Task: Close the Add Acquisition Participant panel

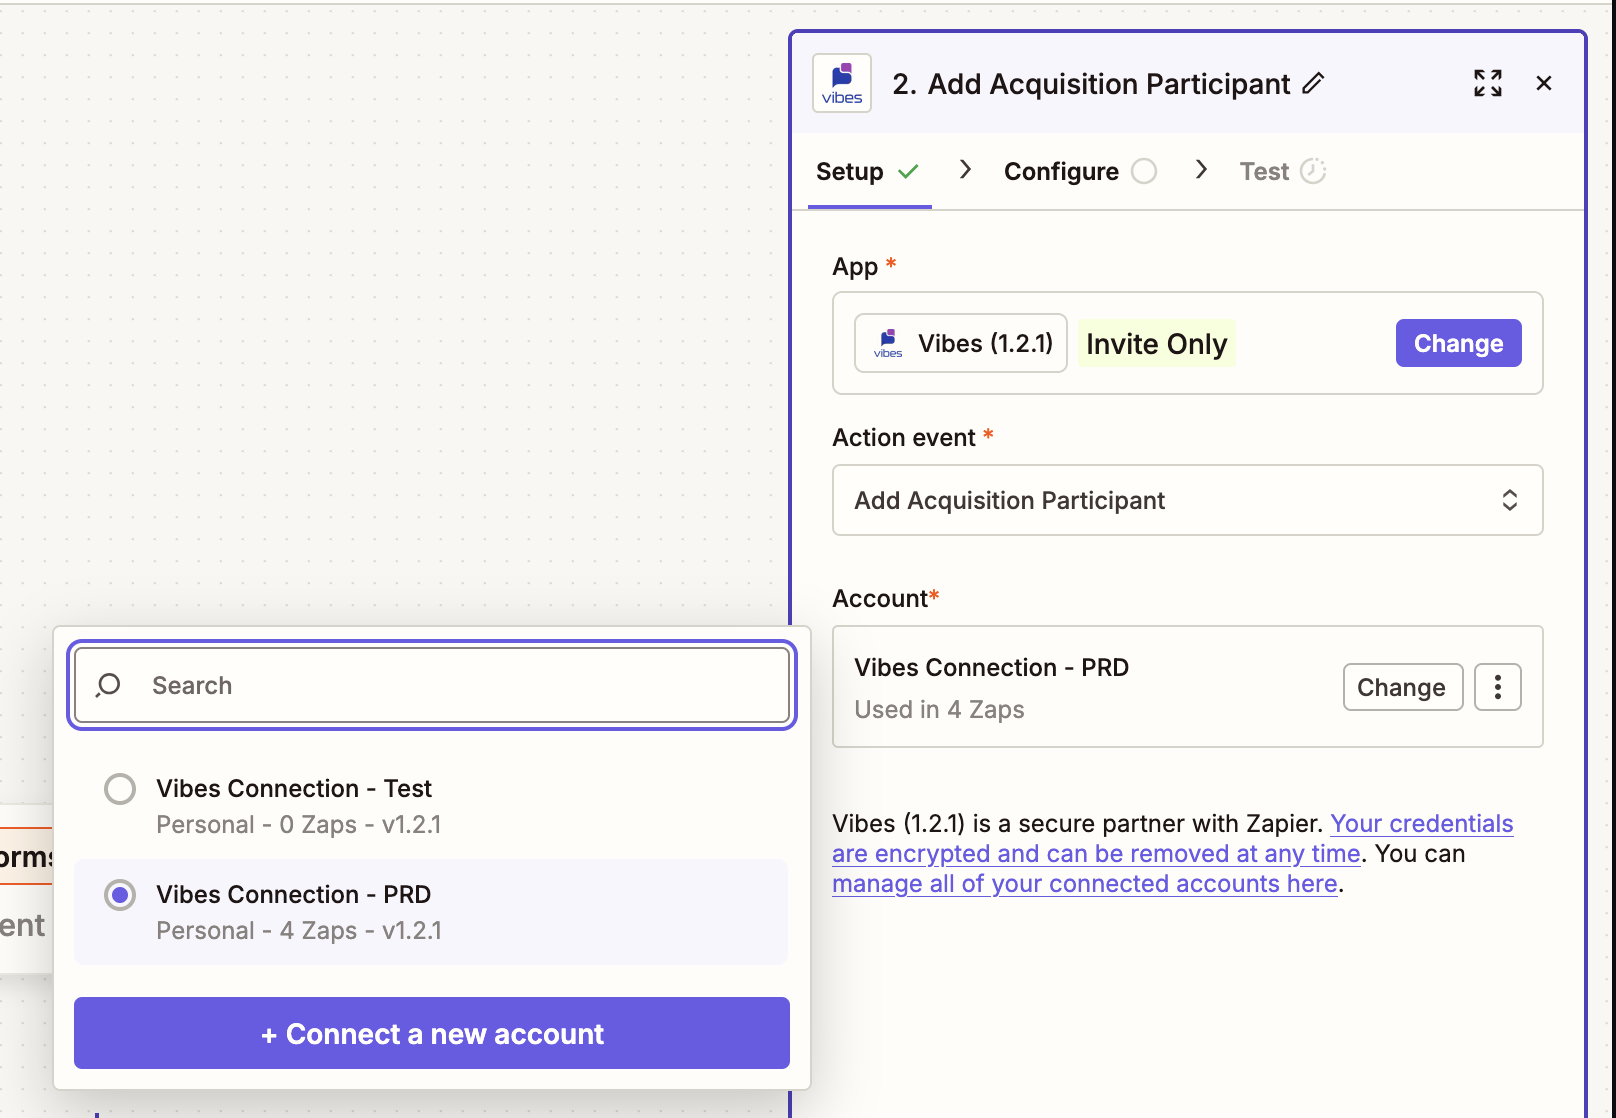Action: [1544, 83]
